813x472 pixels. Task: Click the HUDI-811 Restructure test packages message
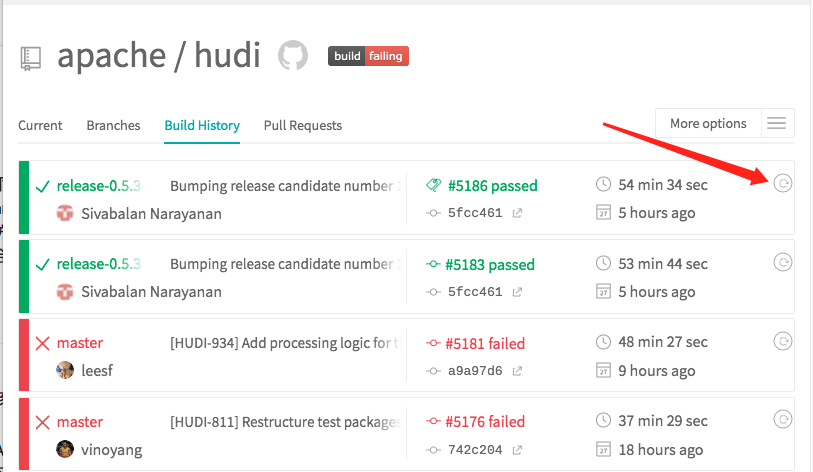pyautogui.click(x=286, y=422)
